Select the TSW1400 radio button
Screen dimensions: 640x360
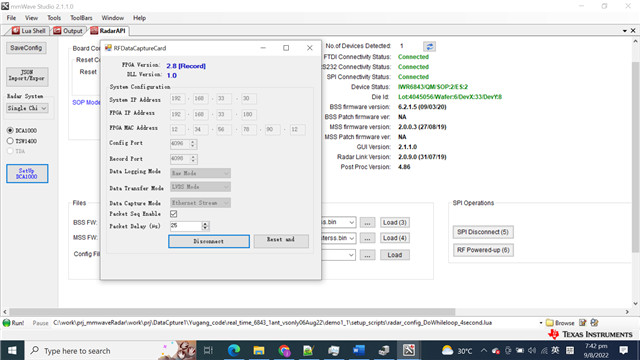(x=10, y=141)
